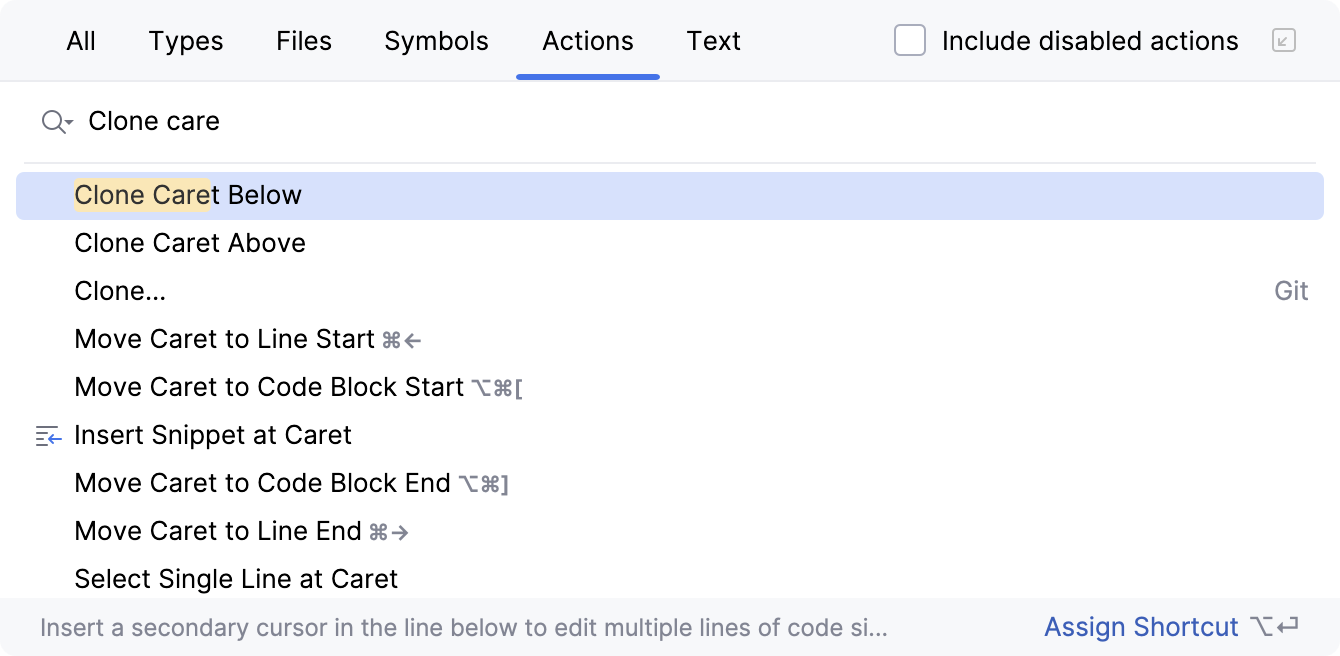Select Move Caret to Line Start

point(224,339)
